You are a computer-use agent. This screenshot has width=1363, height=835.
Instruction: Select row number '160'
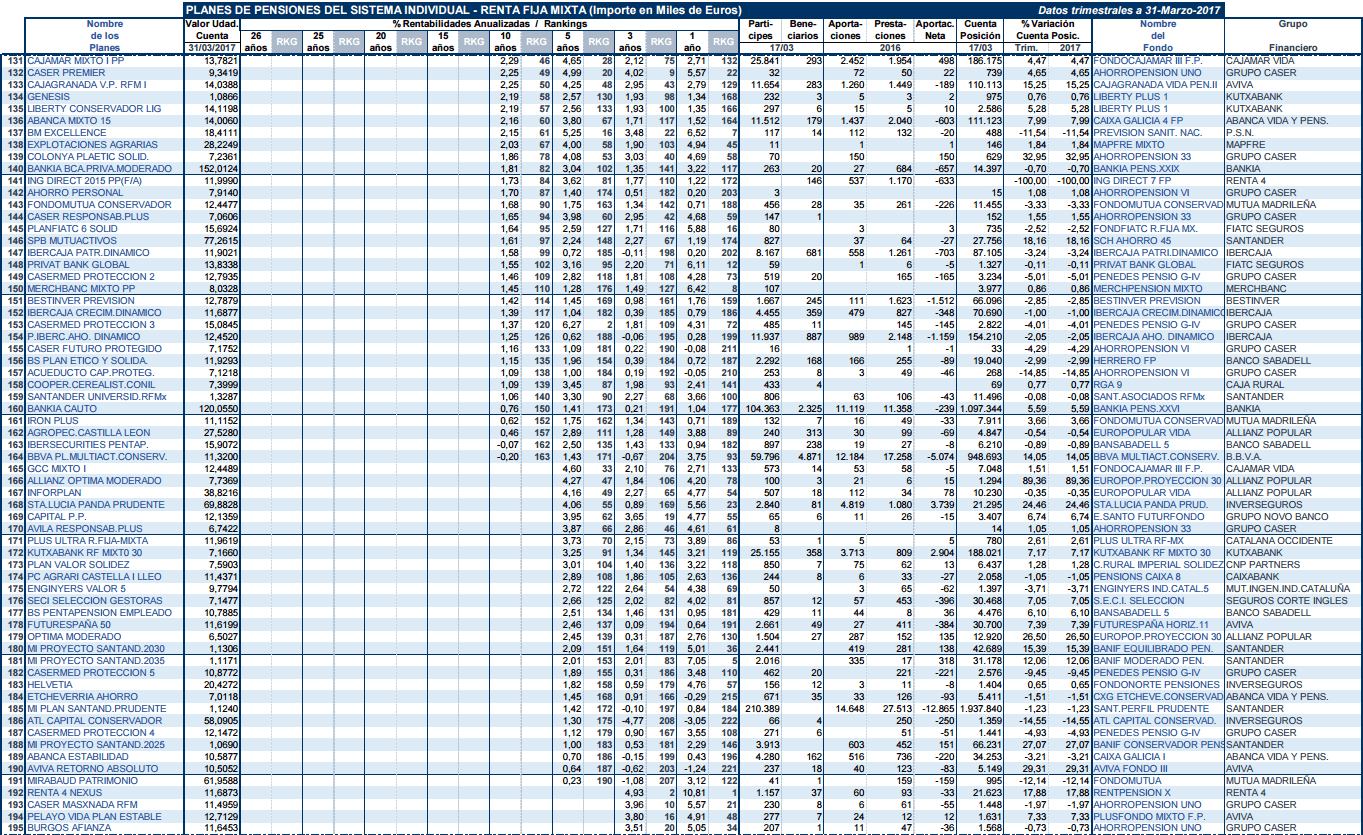[13, 409]
